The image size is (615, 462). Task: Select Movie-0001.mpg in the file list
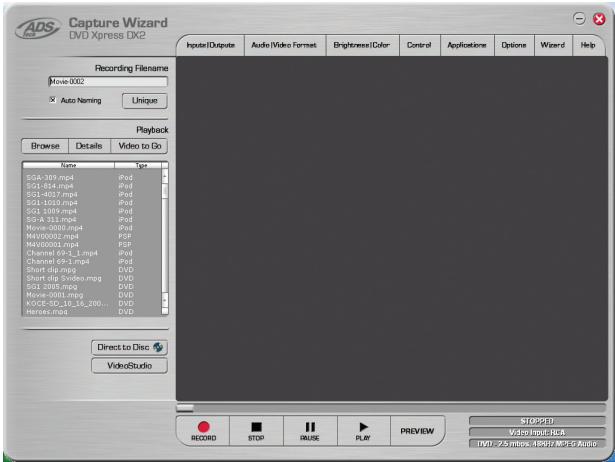click(92, 295)
